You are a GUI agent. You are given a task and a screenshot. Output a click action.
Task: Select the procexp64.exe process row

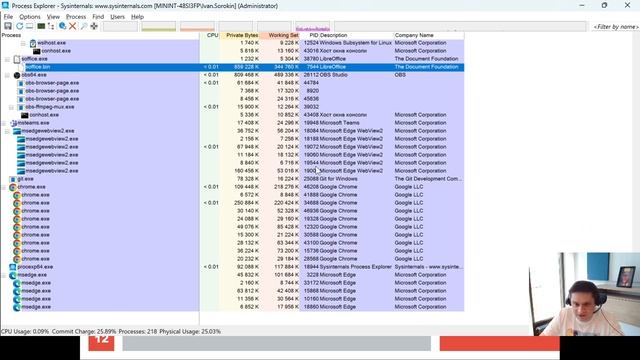tap(232, 267)
